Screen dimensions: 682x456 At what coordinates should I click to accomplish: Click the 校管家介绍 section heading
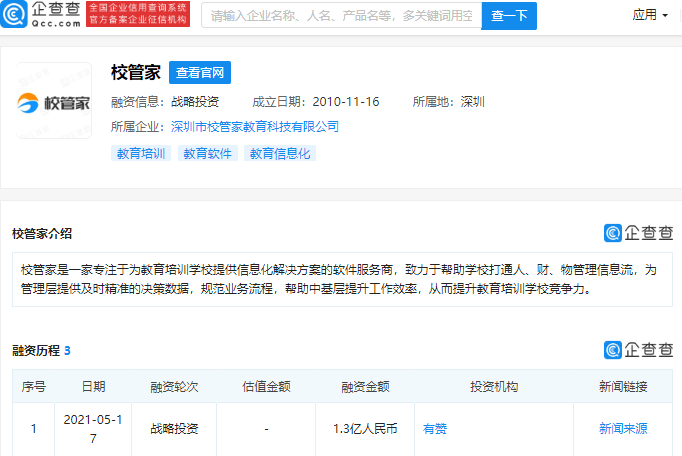pyautogui.click(x=42, y=234)
